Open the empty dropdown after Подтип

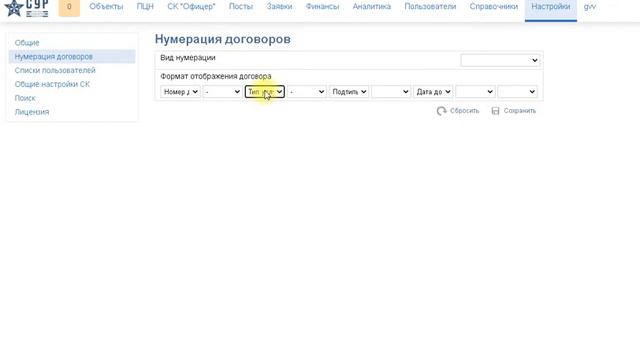click(391, 92)
